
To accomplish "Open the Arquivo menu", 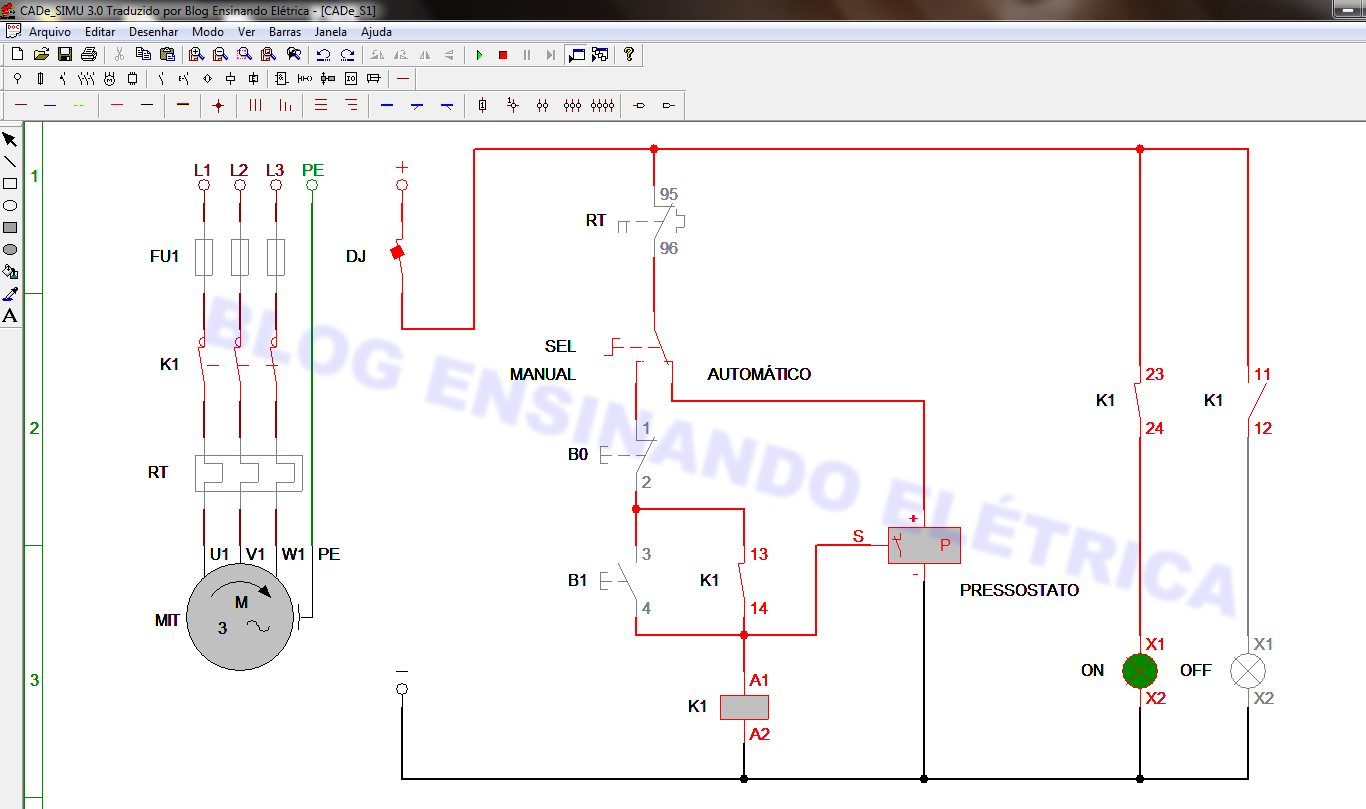I will (x=50, y=32).
